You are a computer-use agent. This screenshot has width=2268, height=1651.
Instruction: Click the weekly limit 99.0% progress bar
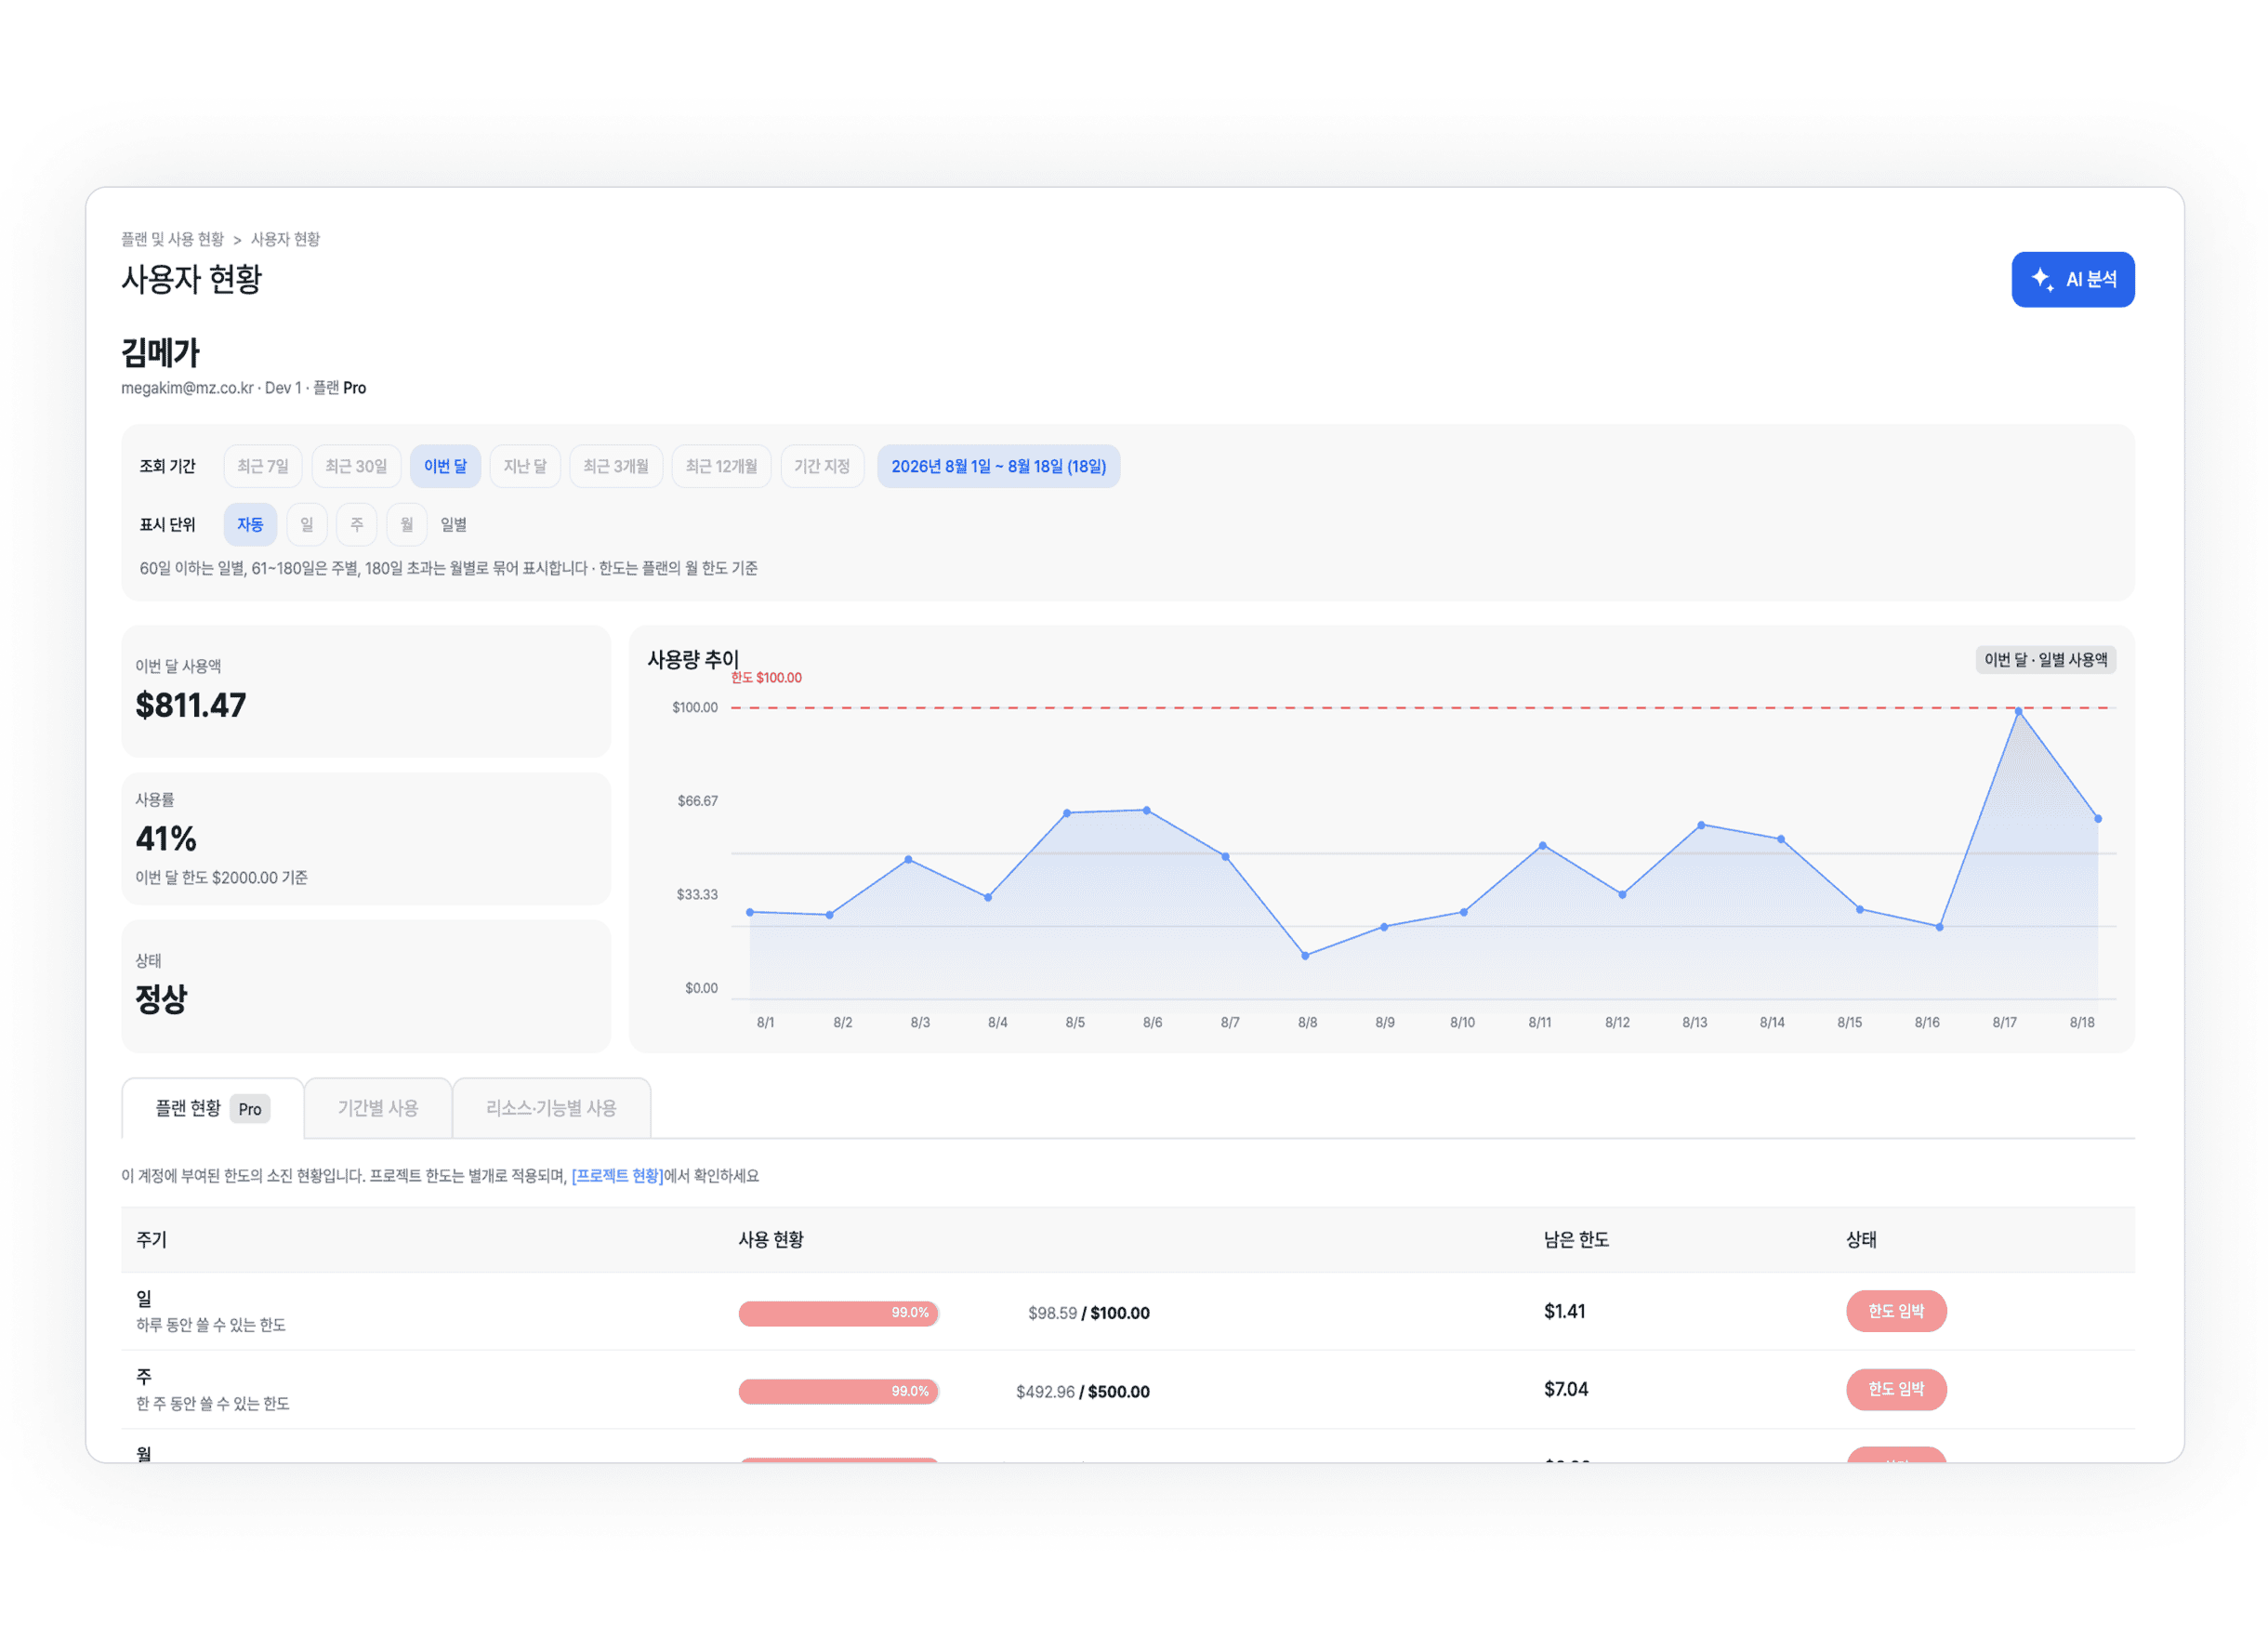(x=839, y=1391)
